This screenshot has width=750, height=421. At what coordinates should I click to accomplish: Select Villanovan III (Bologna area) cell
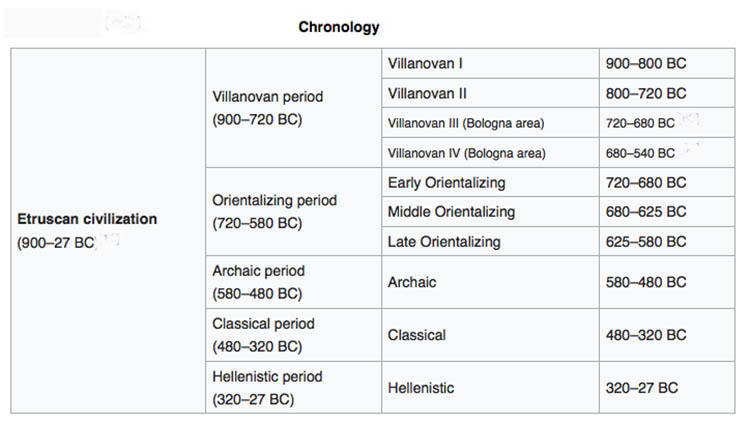click(x=465, y=123)
